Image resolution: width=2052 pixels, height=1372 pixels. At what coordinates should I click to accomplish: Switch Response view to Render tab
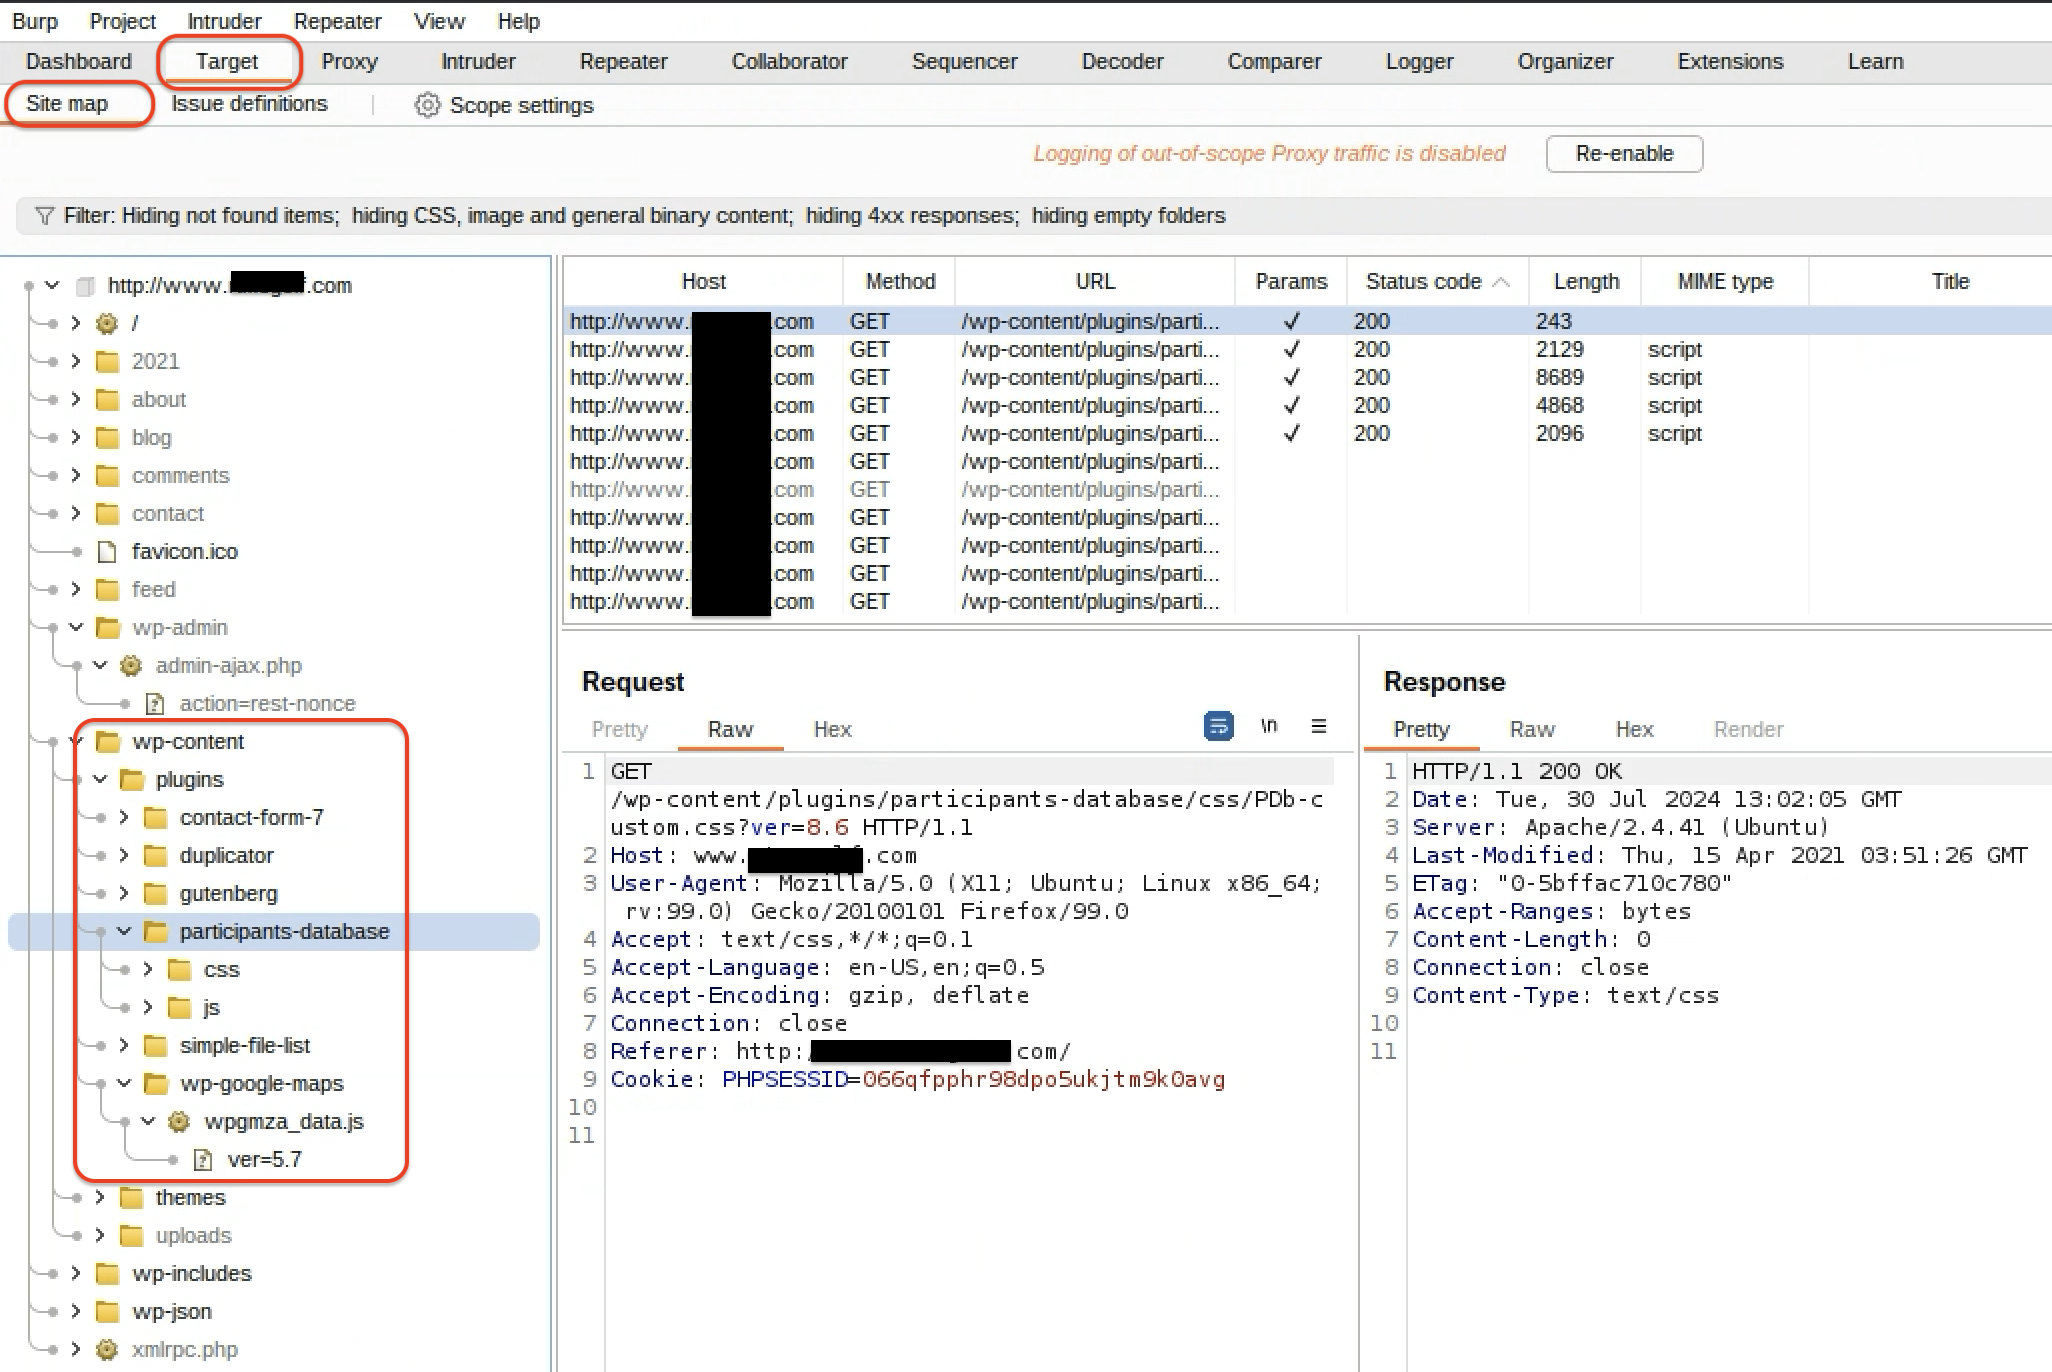1748,729
